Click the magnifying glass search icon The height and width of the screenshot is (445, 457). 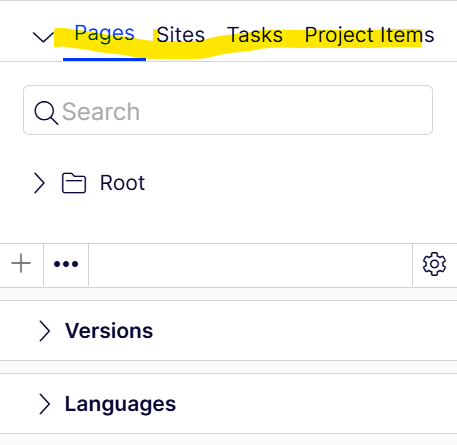[46, 113]
